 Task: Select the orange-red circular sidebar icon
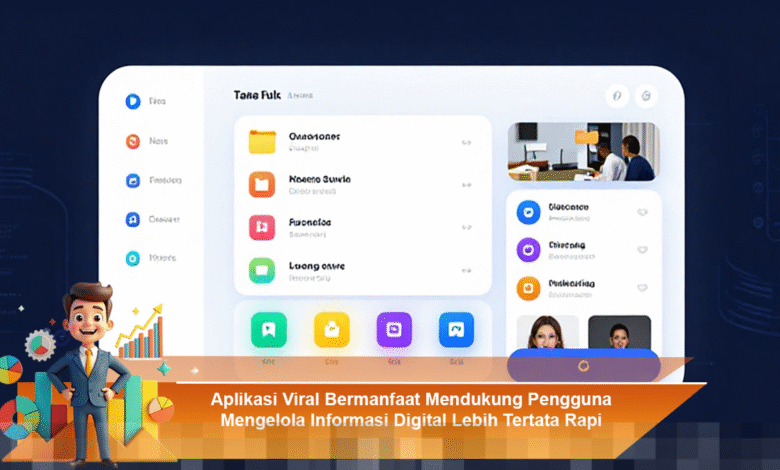tap(132, 141)
